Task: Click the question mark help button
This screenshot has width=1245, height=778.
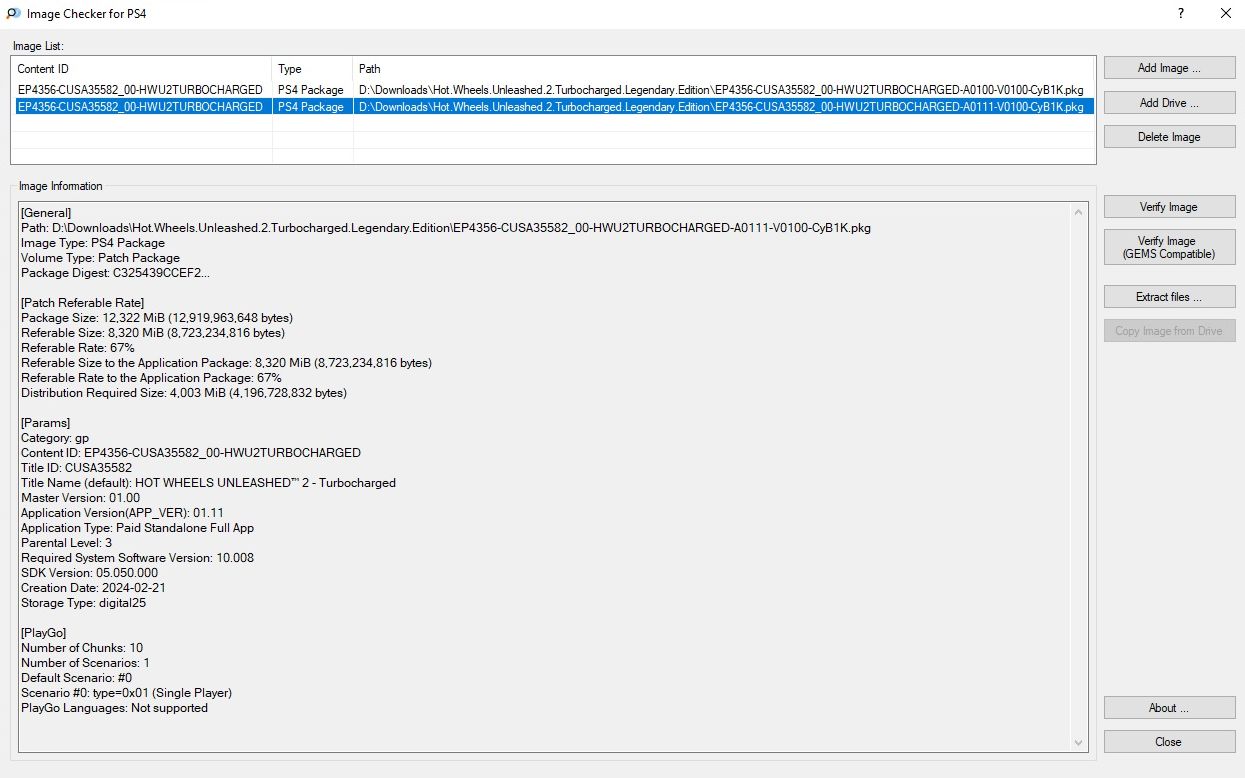Action: 1181,14
